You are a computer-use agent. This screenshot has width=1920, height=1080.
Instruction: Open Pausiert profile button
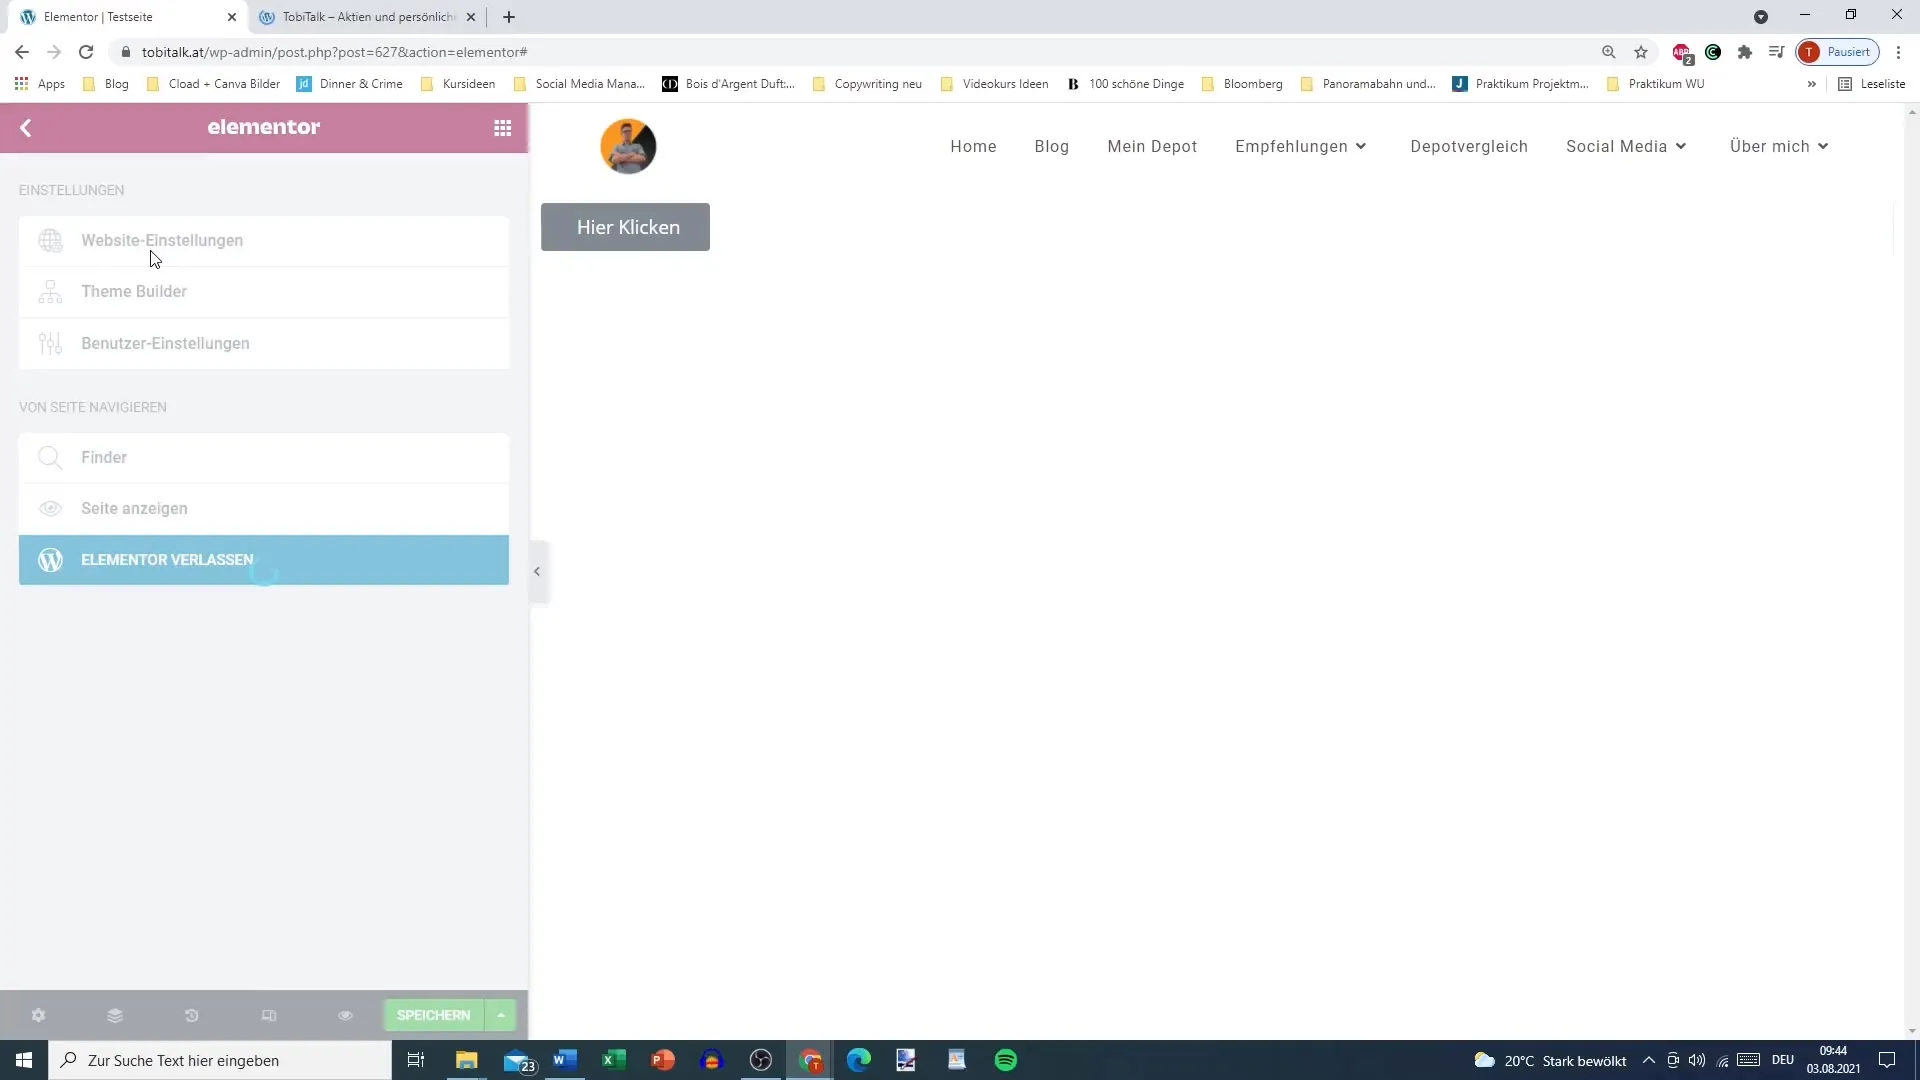(x=1838, y=52)
